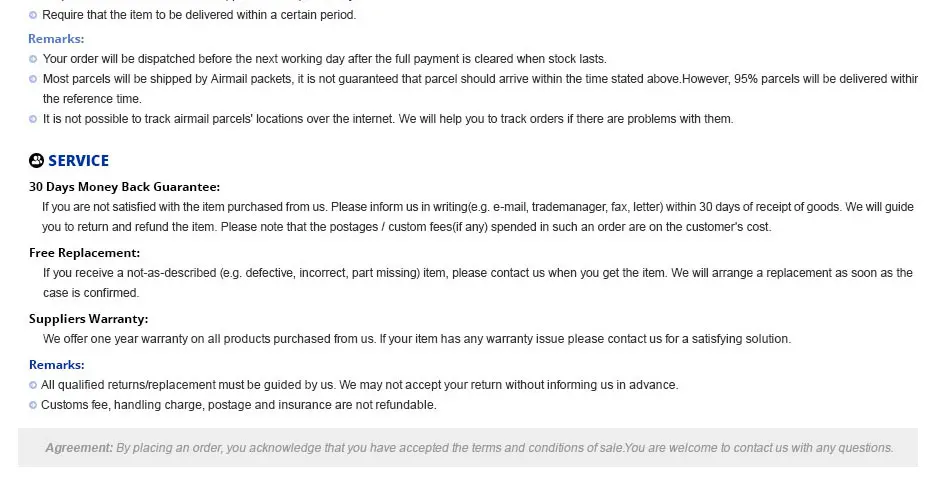Click the "If you are not satisfied" paragraph

pos(477,207)
